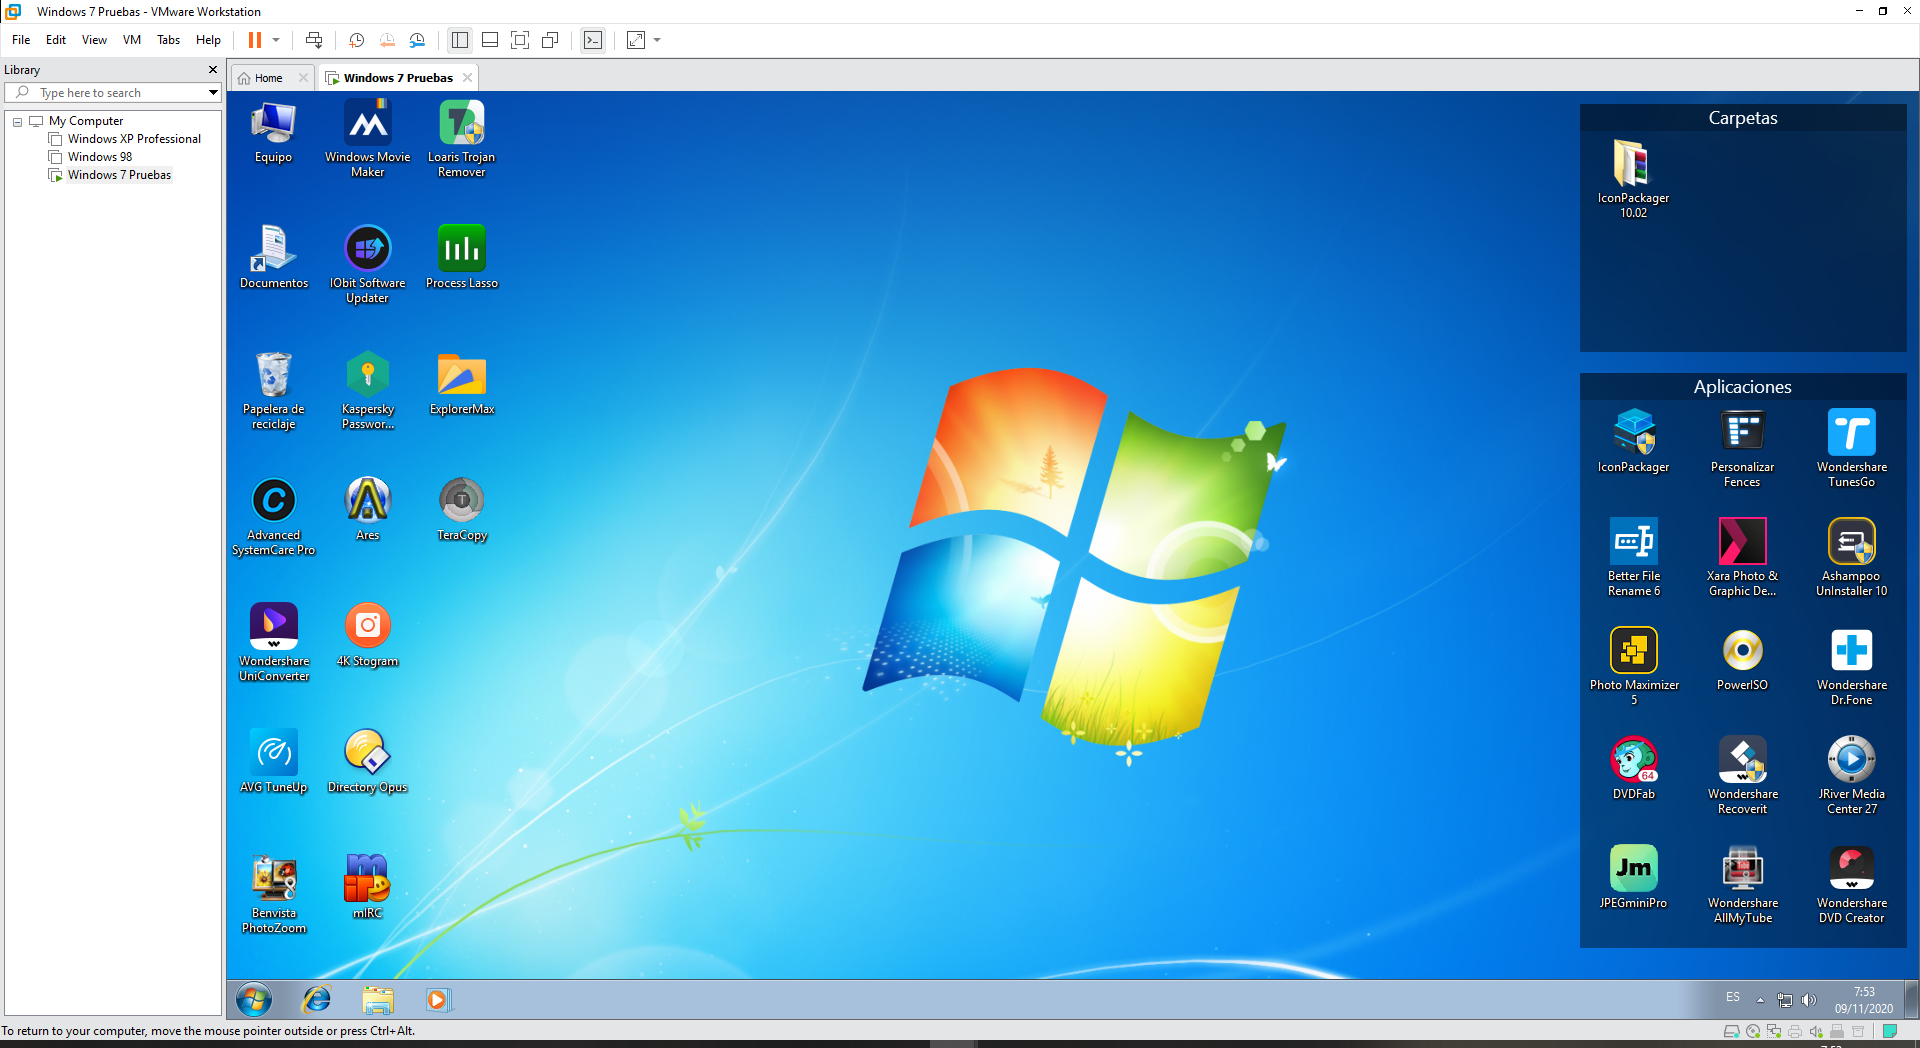Select the PowerISO icon
Screen dimensions: 1920x1048
(x=1742, y=660)
